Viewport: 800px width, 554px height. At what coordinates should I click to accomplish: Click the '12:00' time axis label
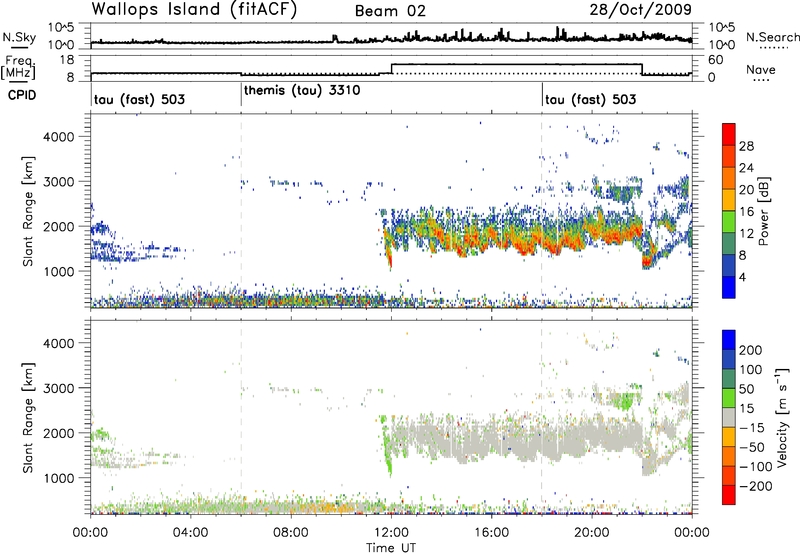pos(391,533)
